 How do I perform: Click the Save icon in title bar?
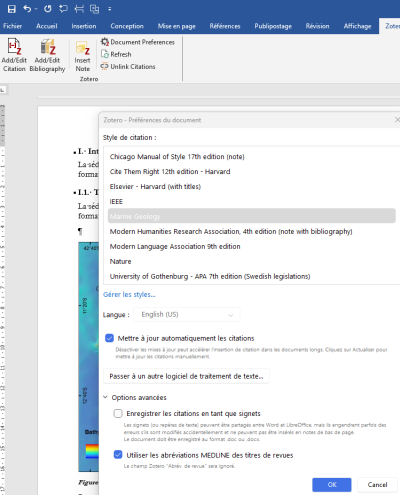click(x=12, y=9)
